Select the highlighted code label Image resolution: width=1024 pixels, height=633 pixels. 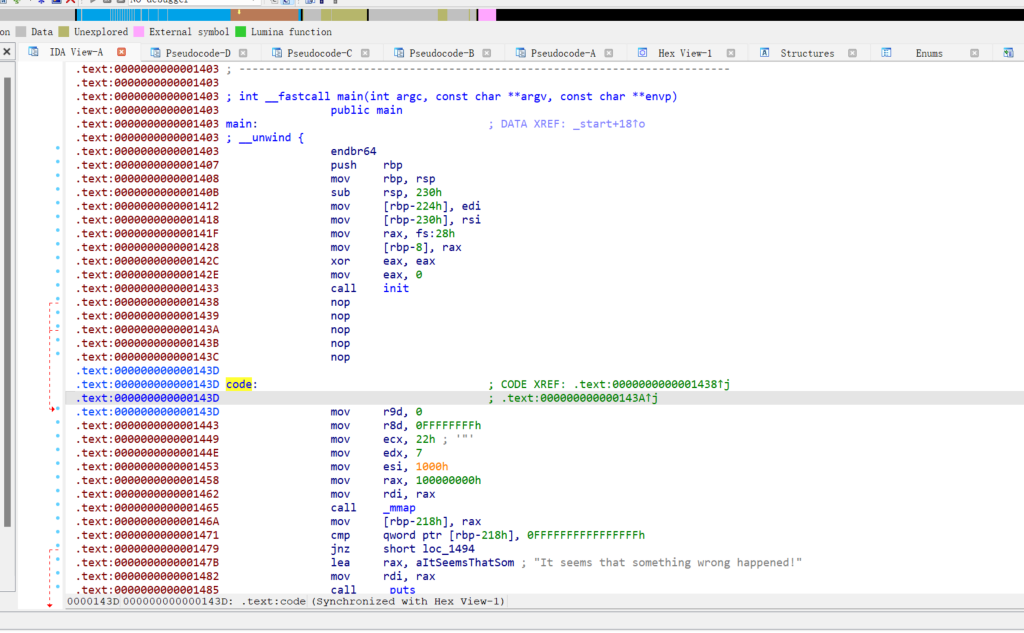(x=238, y=384)
